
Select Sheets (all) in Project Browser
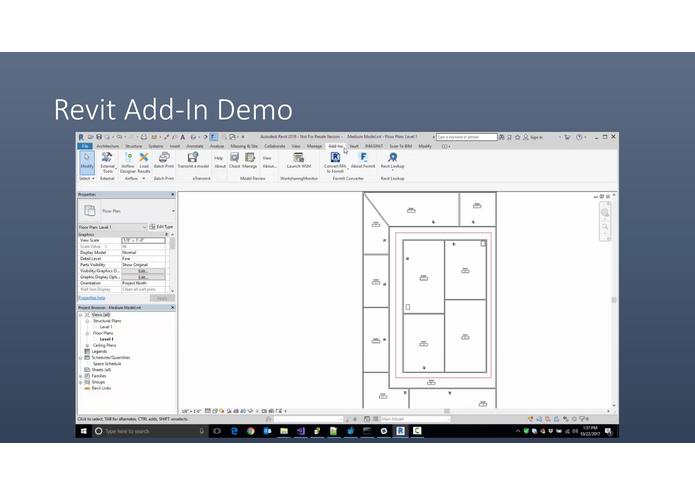point(101,370)
